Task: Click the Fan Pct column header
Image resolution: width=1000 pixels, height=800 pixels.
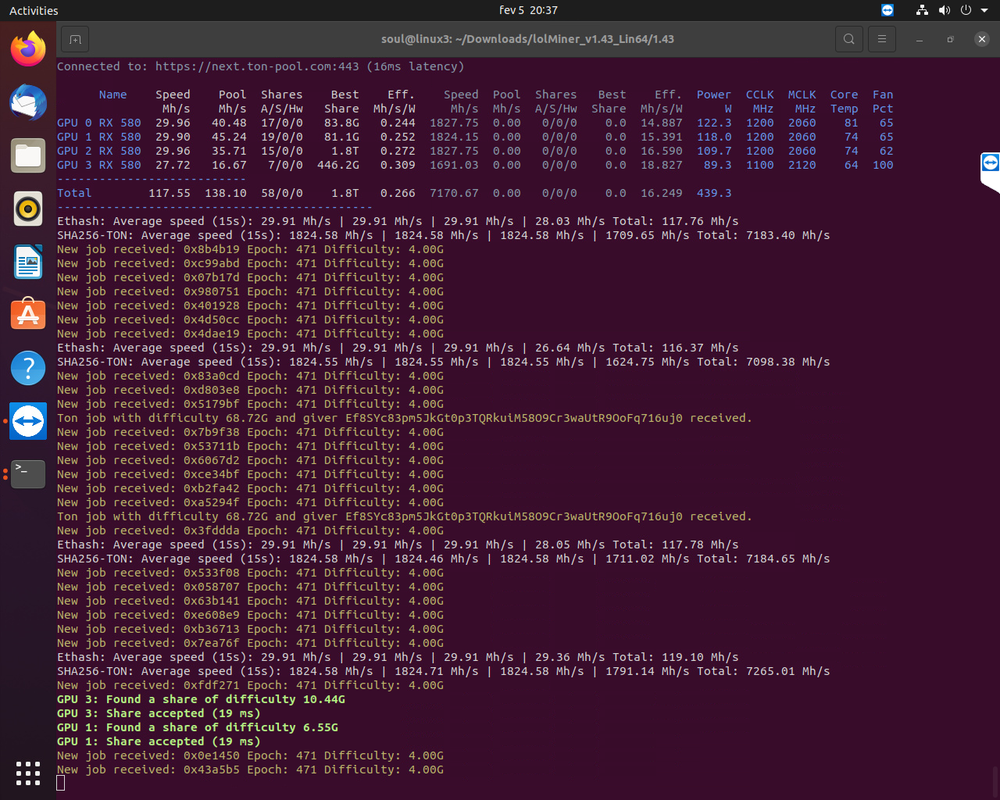Action: pyautogui.click(x=883, y=101)
